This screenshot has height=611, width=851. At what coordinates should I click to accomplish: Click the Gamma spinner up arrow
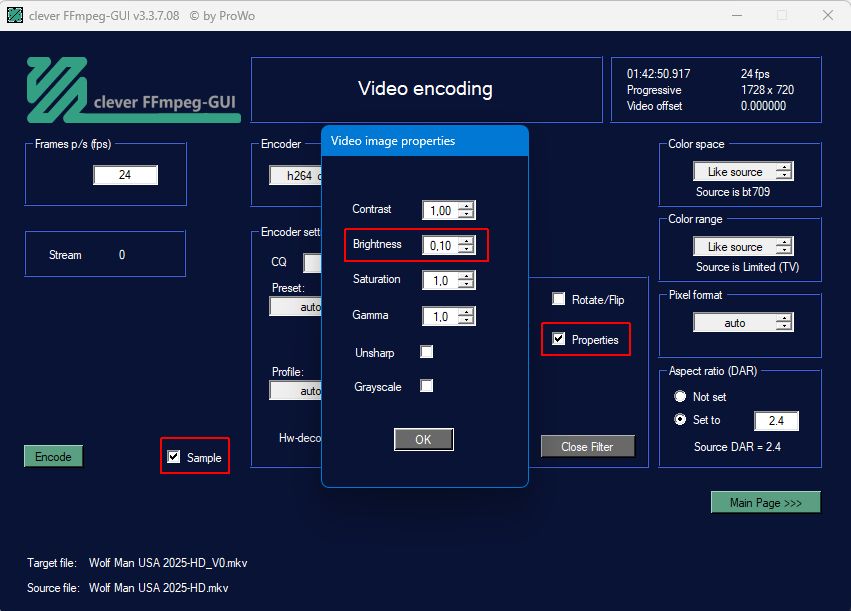click(466, 312)
